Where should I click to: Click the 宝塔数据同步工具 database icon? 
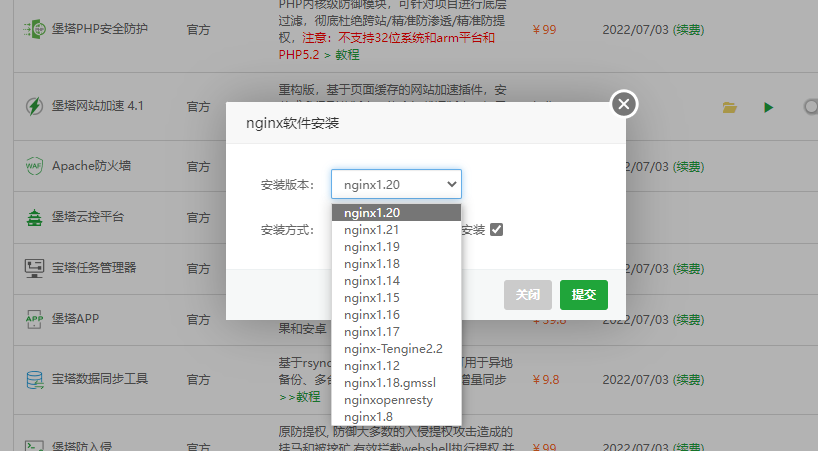pyautogui.click(x=34, y=380)
